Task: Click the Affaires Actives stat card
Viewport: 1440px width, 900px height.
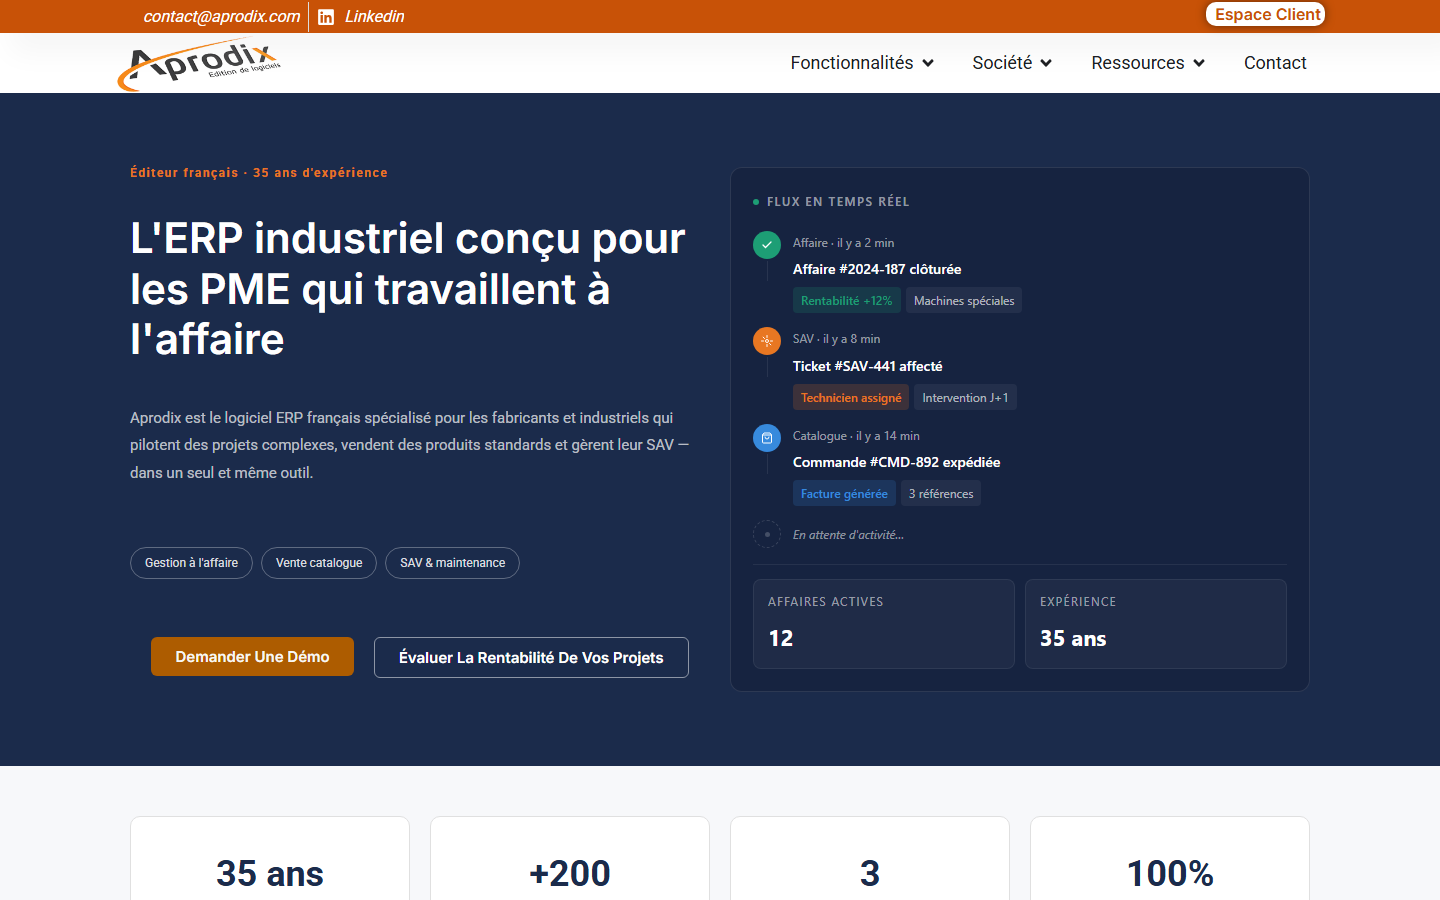Action: pyautogui.click(x=884, y=624)
